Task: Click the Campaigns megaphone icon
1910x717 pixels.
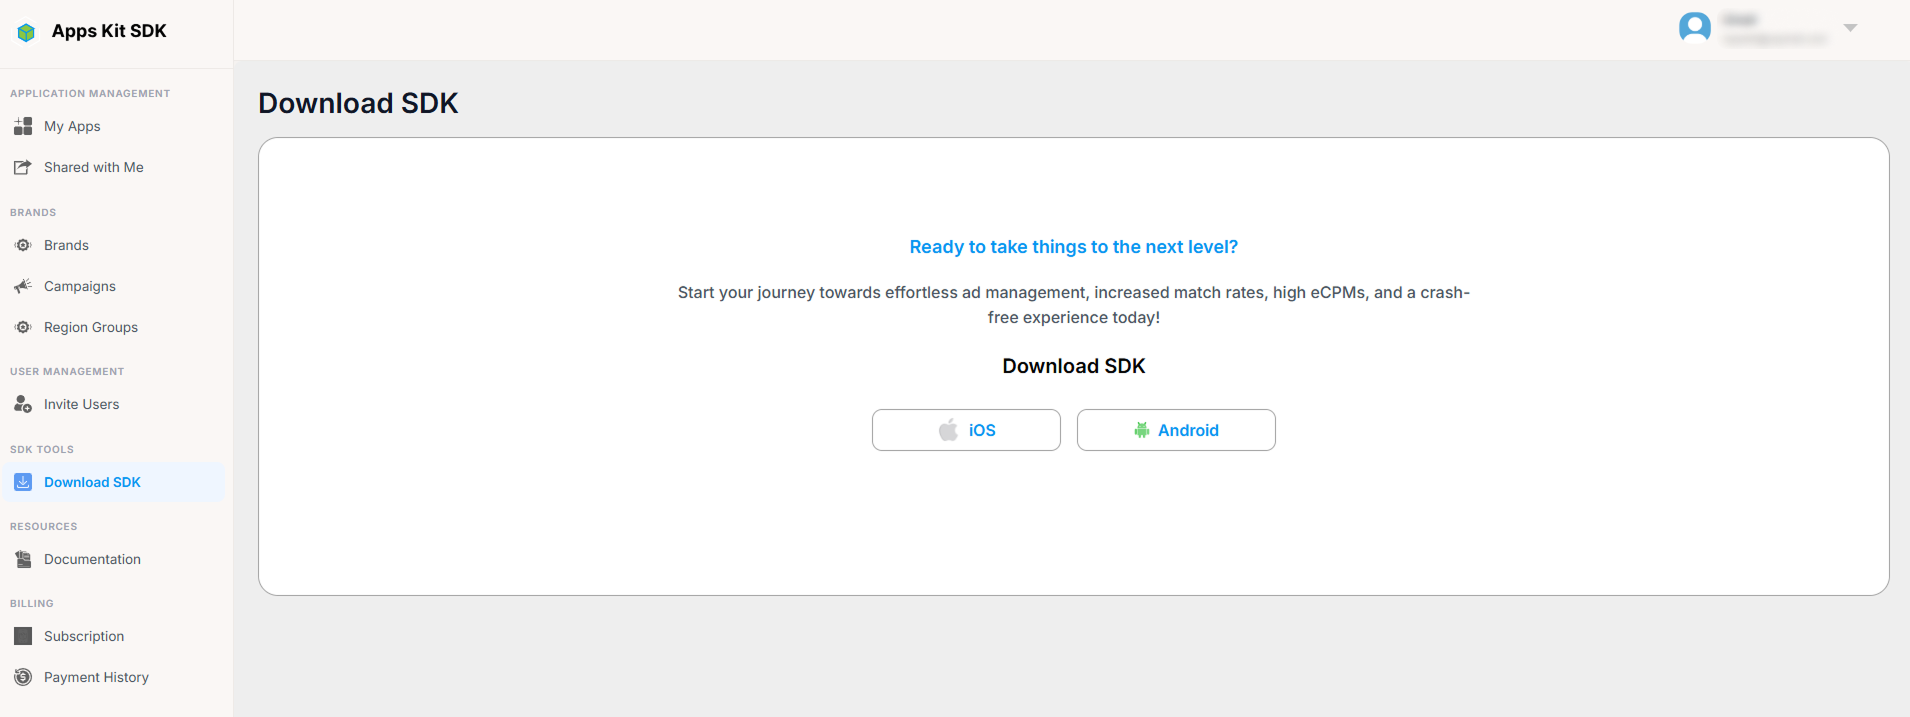Action: [x=23, y=286]
